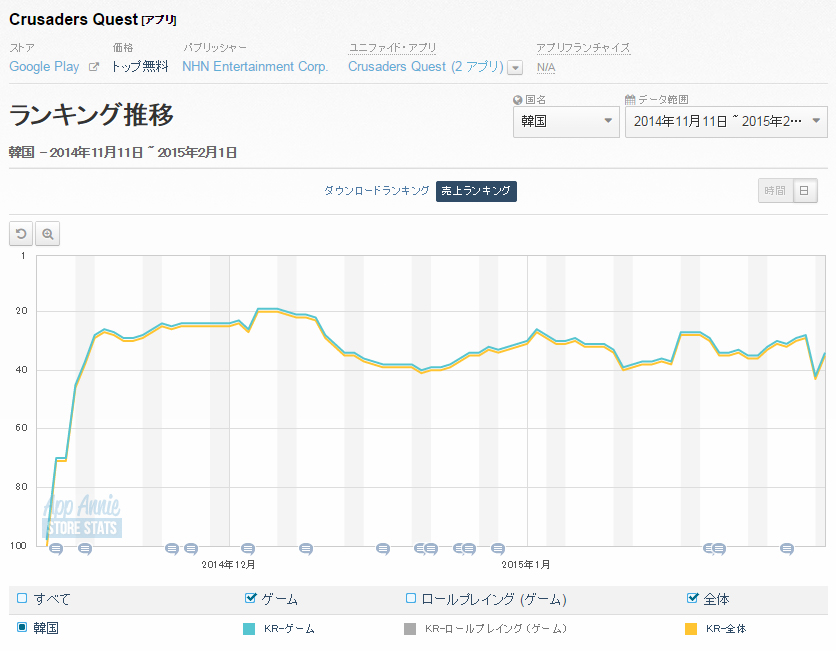Click the reset zoom undo icon
Viewport: 836px width, 651px height.
[21, 234]
